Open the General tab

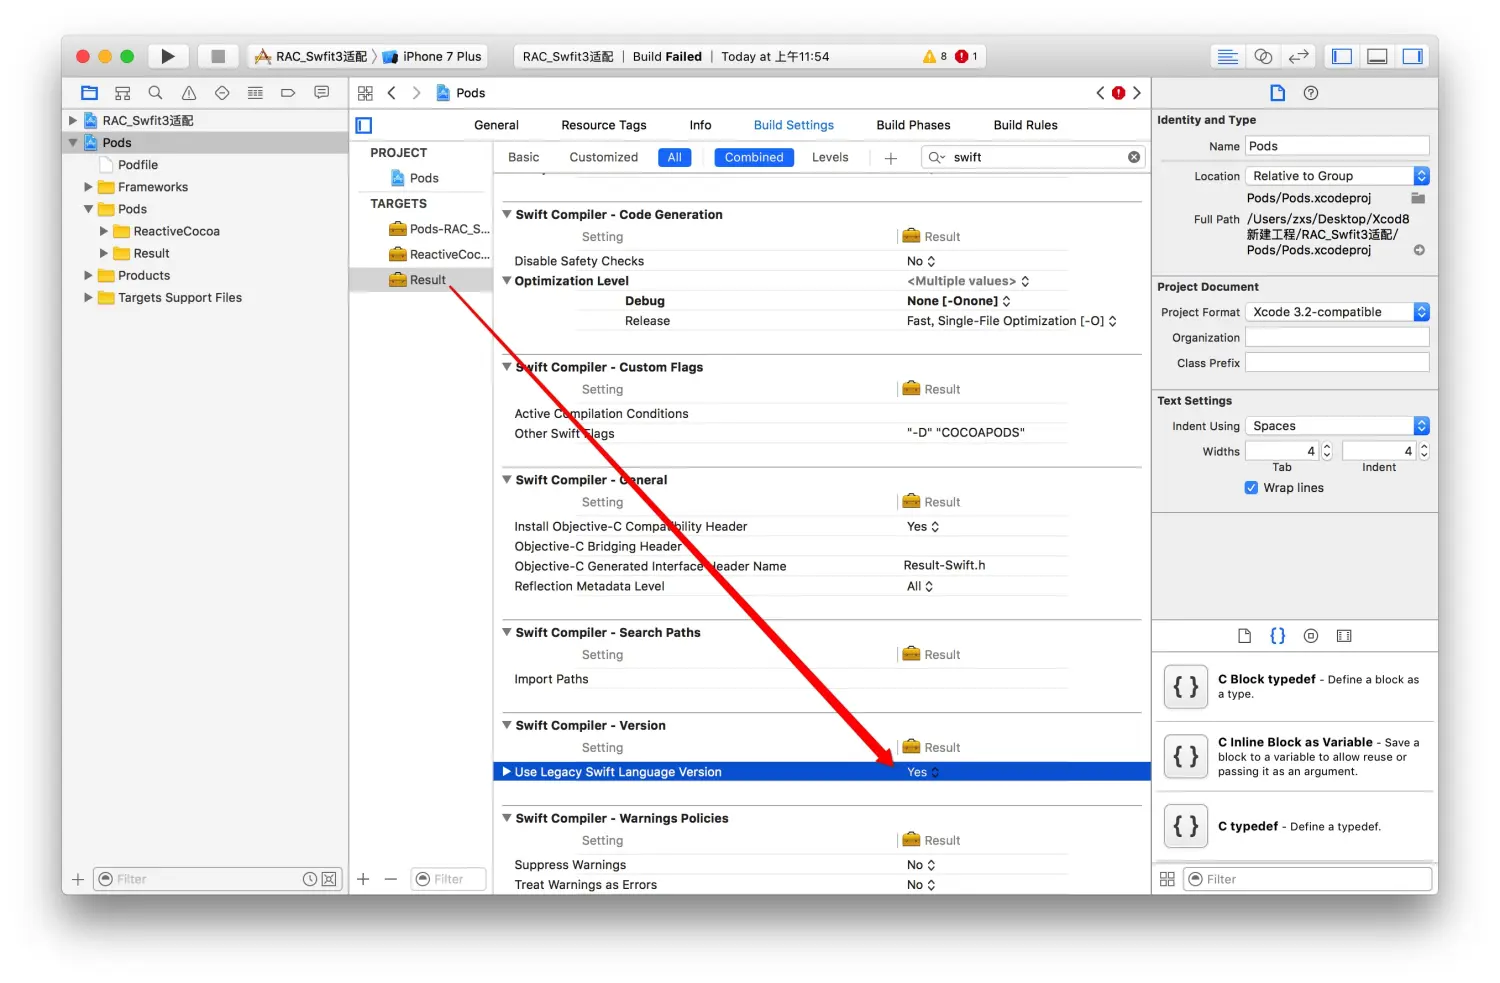(x=496, y=125)
